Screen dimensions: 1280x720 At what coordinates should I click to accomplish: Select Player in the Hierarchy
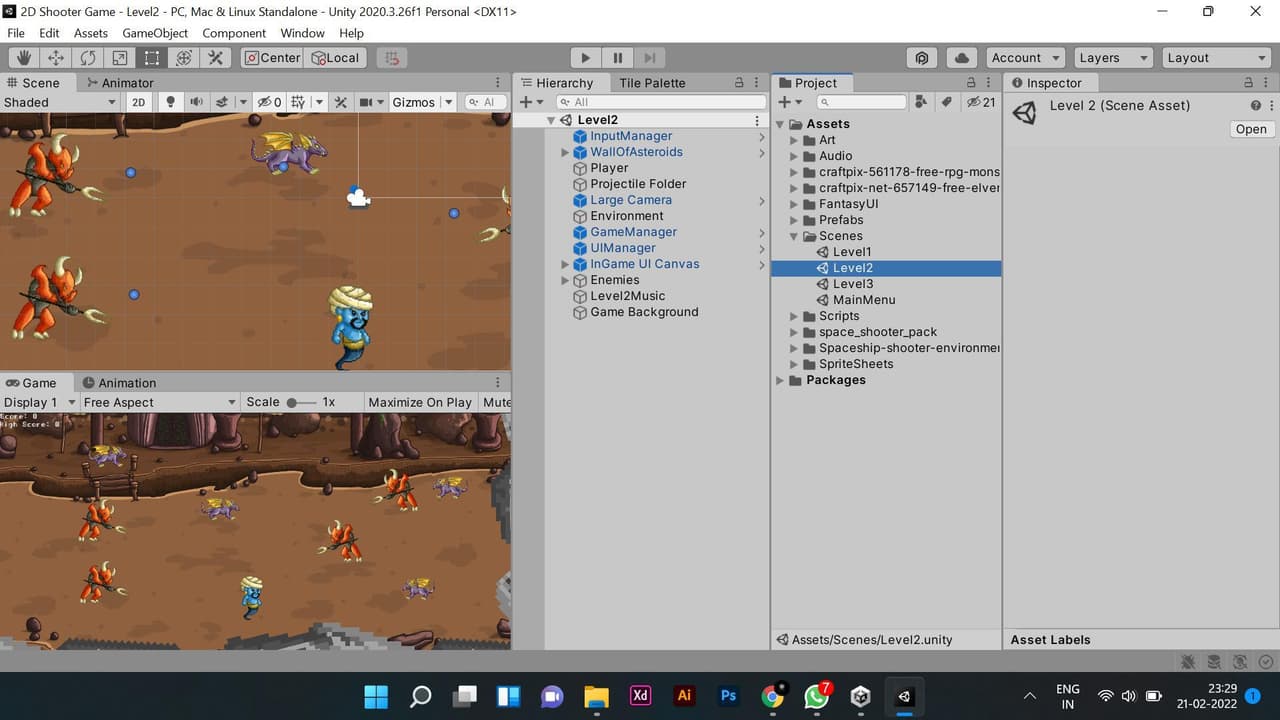[609, 168]
